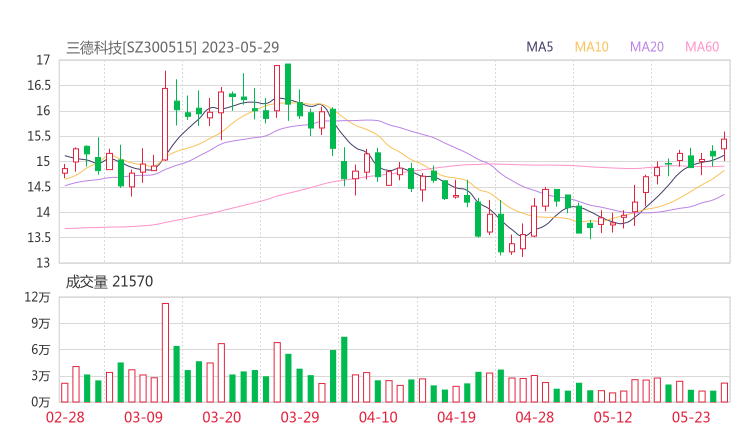Click the 9万 volume axis label

tap(41, 324)
